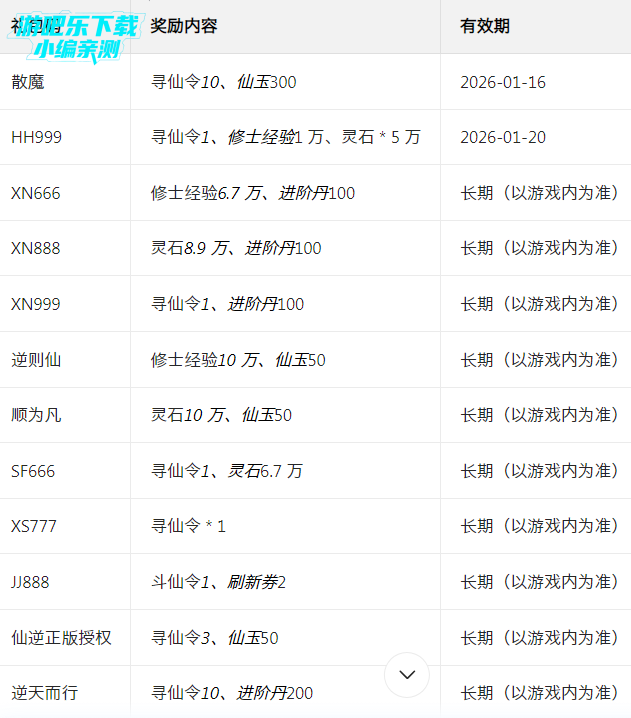Image resolution: width=631 pixels, height=718 pixels.
Task: Click the expiry date 2026-01-16
Action: 503,82
